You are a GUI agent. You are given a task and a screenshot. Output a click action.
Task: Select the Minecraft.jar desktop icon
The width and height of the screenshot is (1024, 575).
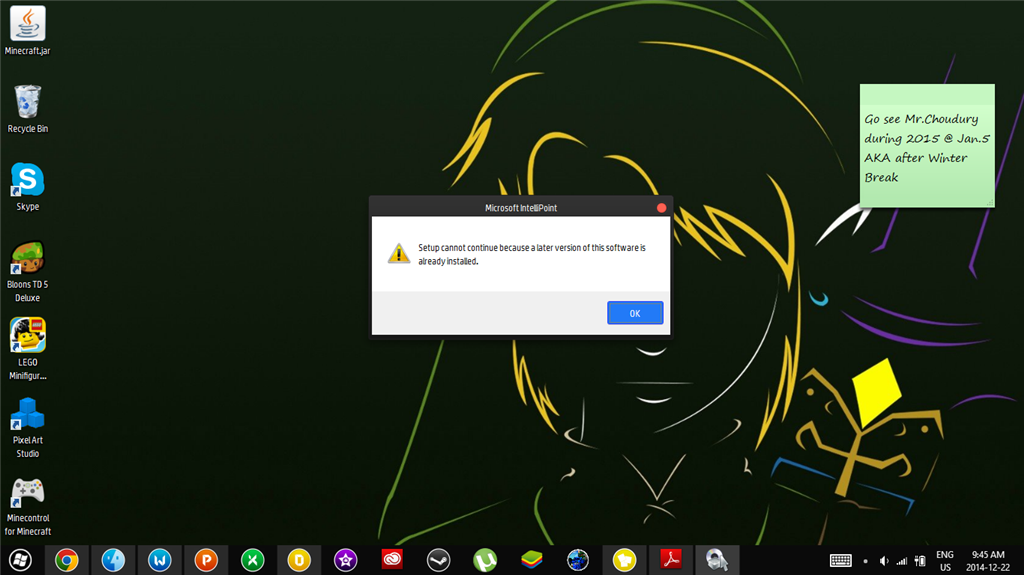click(x=27, y=31)
